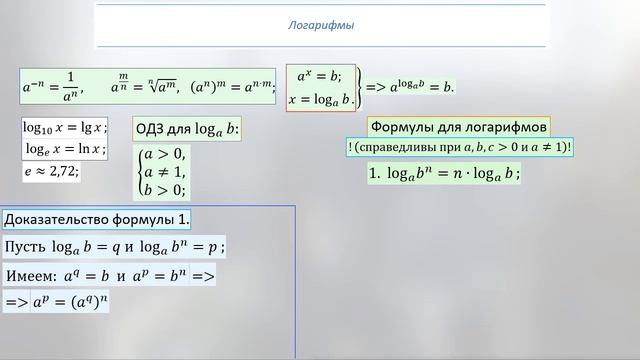Click the log_e x = ln x definition
Viewport: 640px width, 360px height.
click(x=65, y=149)
